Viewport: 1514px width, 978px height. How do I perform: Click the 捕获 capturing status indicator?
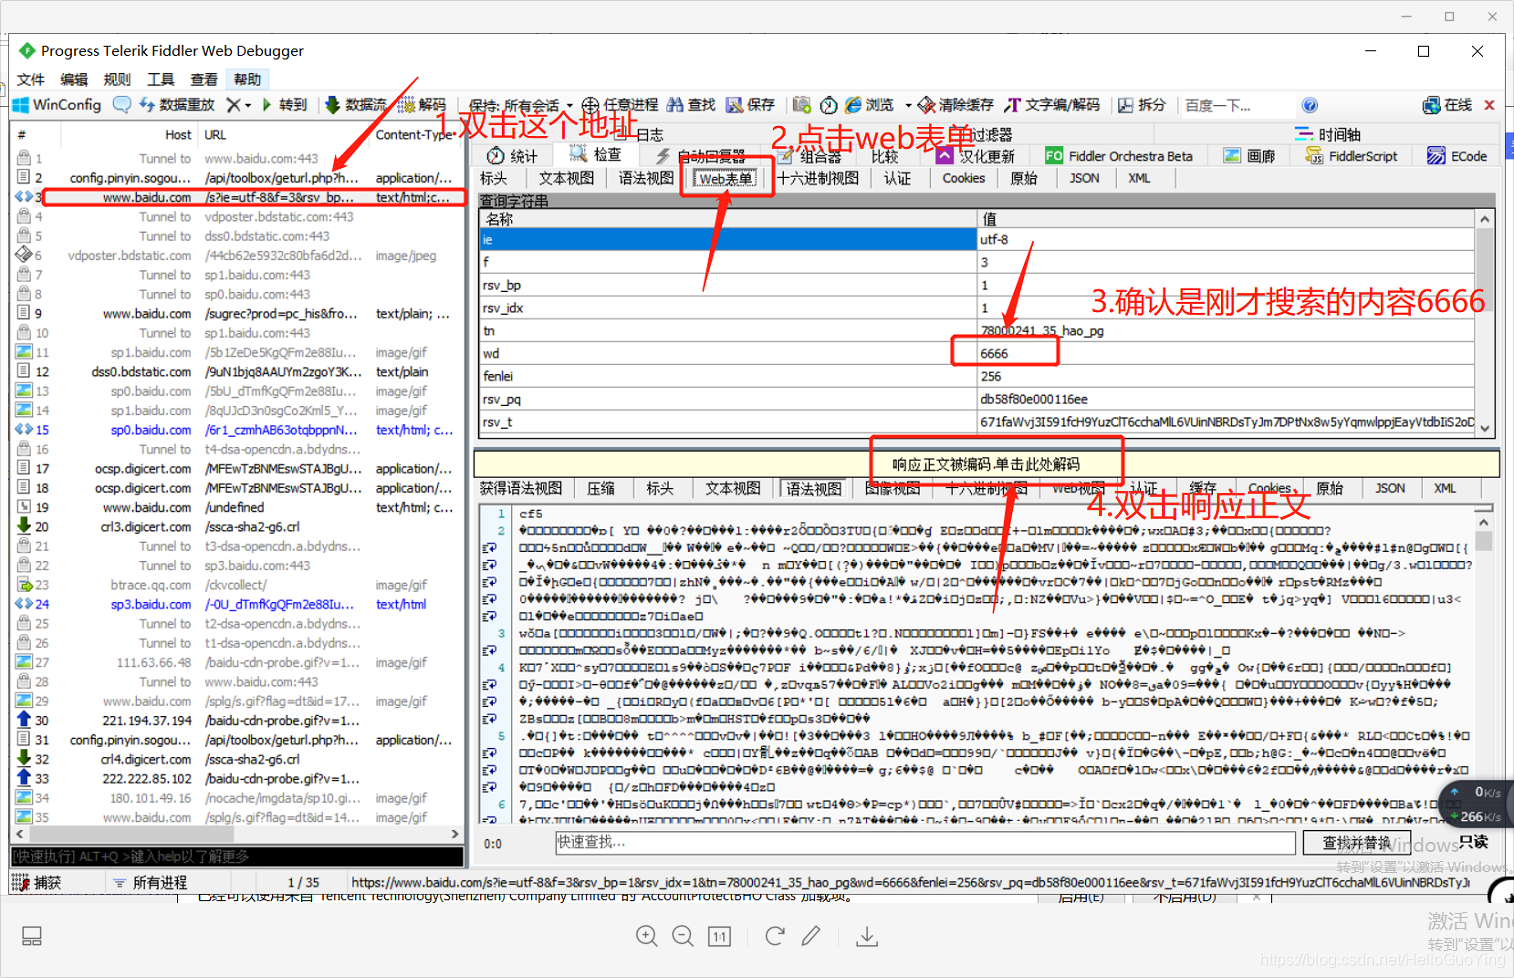pyautogui.click(x=37, y=882)
